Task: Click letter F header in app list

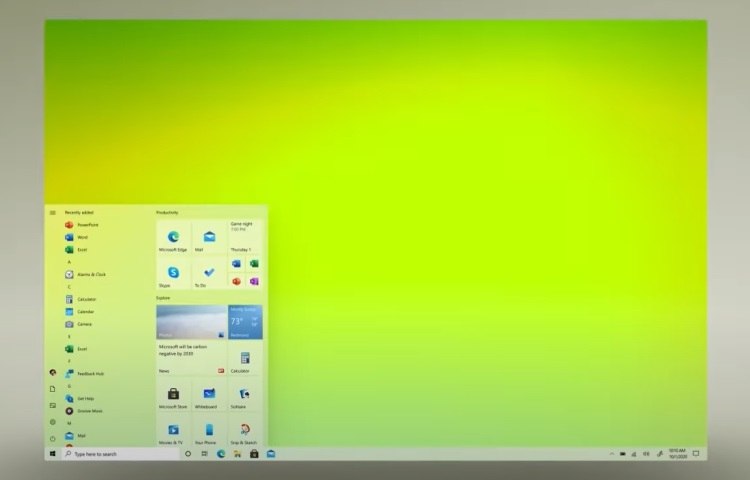Action: pos(69,361)
